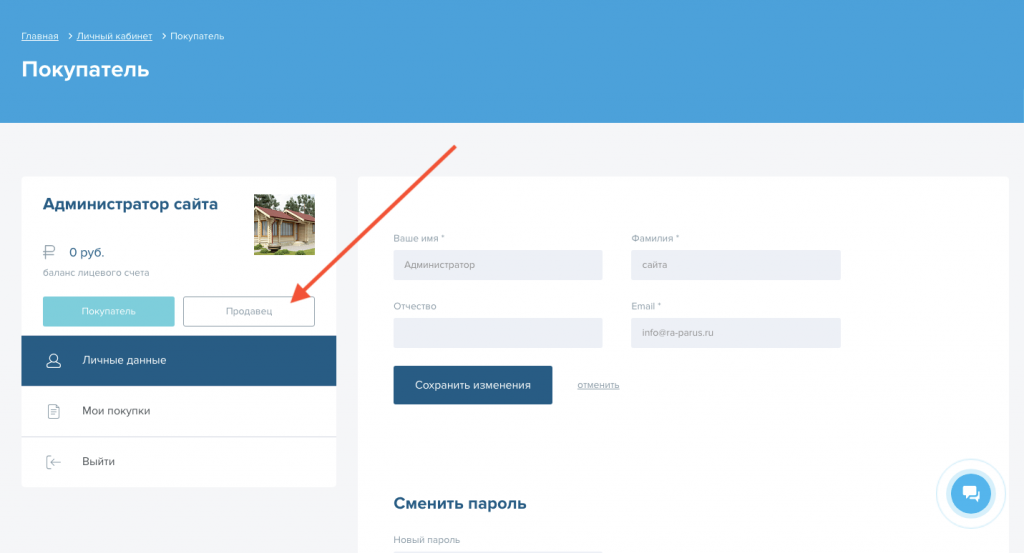Focus the empty Отчество field
This screenshot has width=1024, height=553.
pyautogui.click(x=498, y=333)
